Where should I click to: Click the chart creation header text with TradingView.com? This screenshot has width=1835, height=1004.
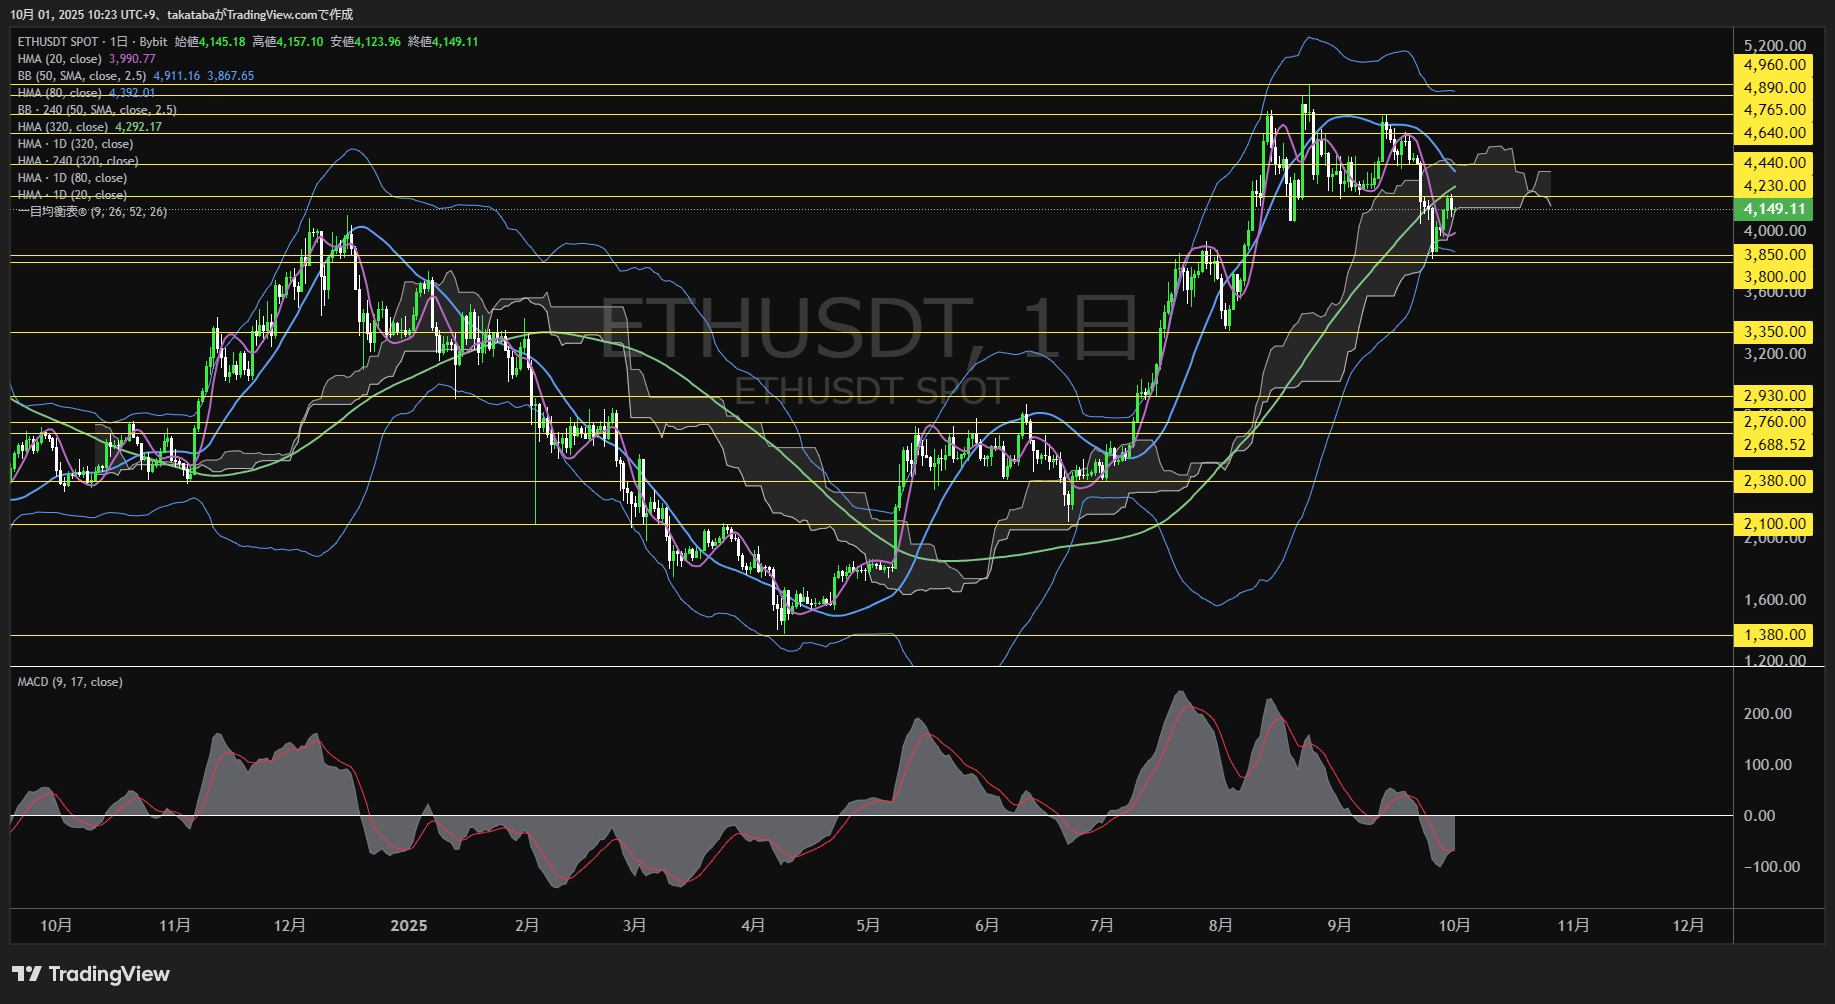click(181, 14)
